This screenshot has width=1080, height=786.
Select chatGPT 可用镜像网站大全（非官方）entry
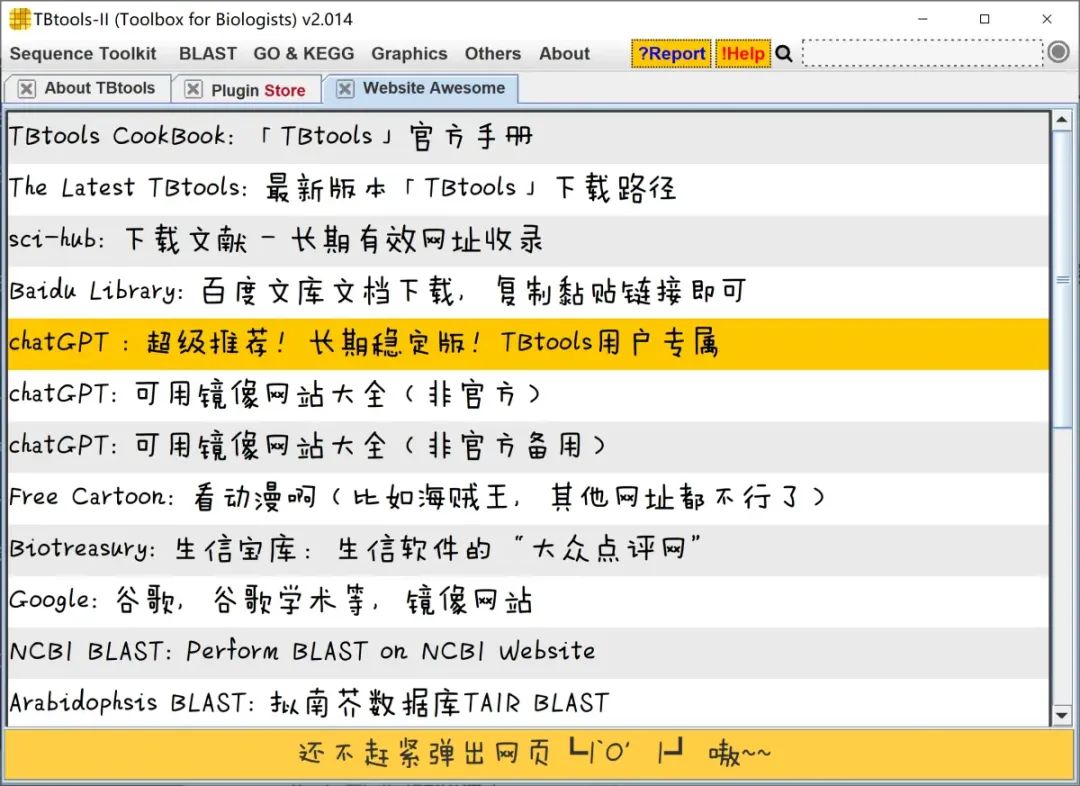click(528, 395)
